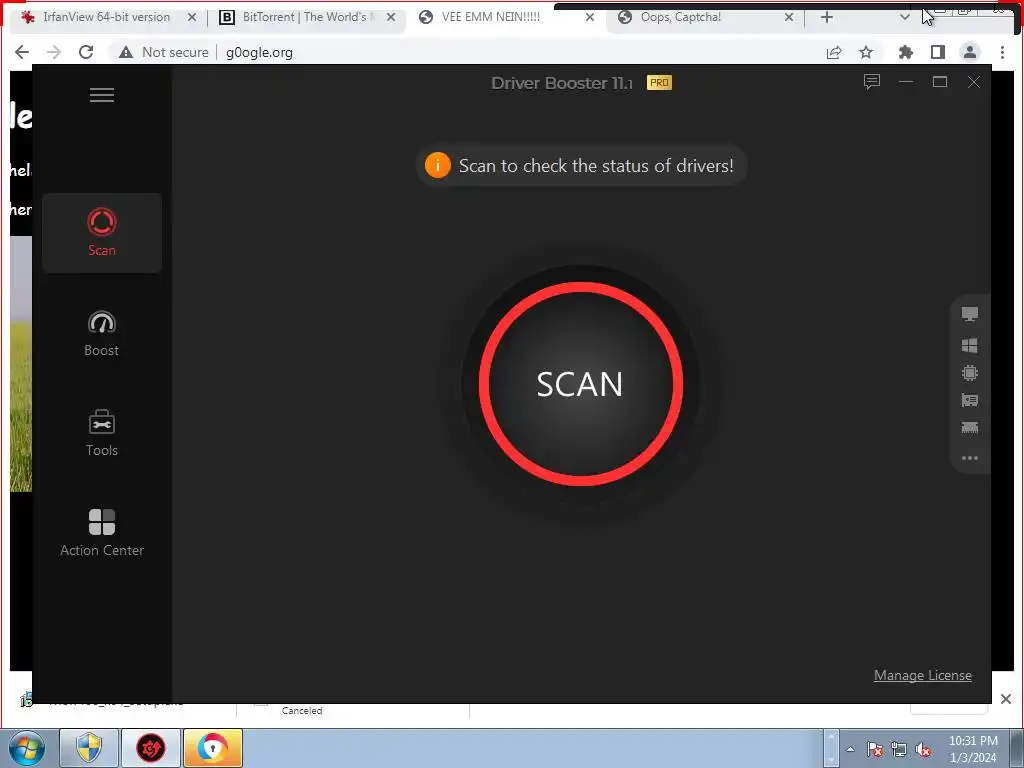Click the Manage License link
The height and width of the screenshot is (768, 1024).
923,675
